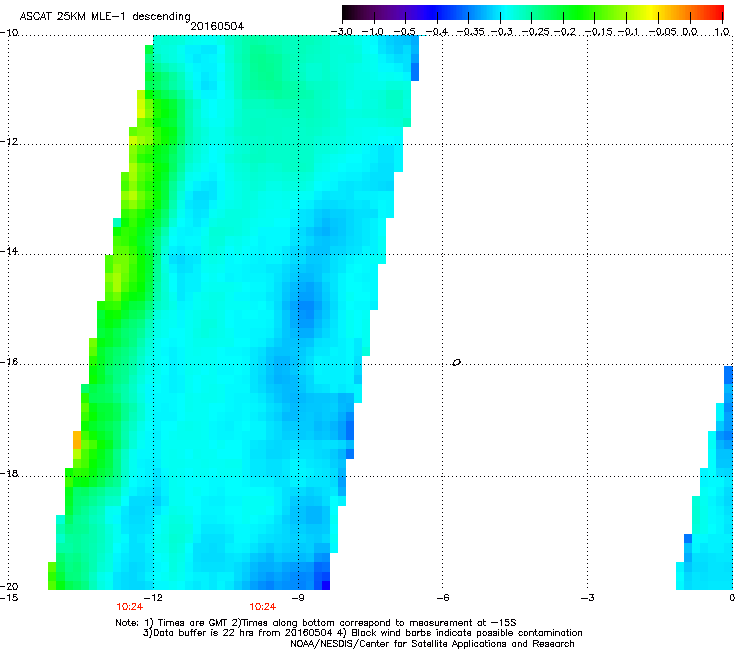Click the colorbar label "-0.05"
Viewport: 740px width, 650px height.
click(664, 32)
